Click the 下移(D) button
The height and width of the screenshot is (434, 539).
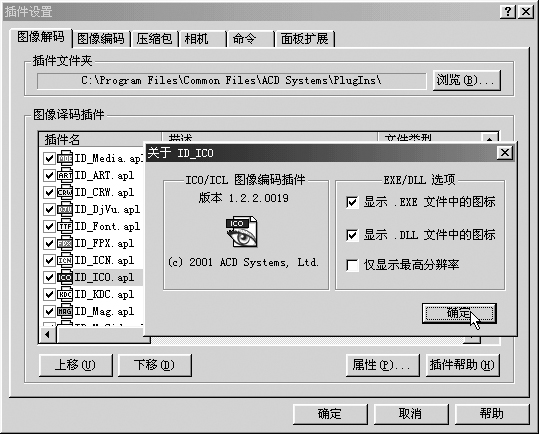click(x=155, y=365)
